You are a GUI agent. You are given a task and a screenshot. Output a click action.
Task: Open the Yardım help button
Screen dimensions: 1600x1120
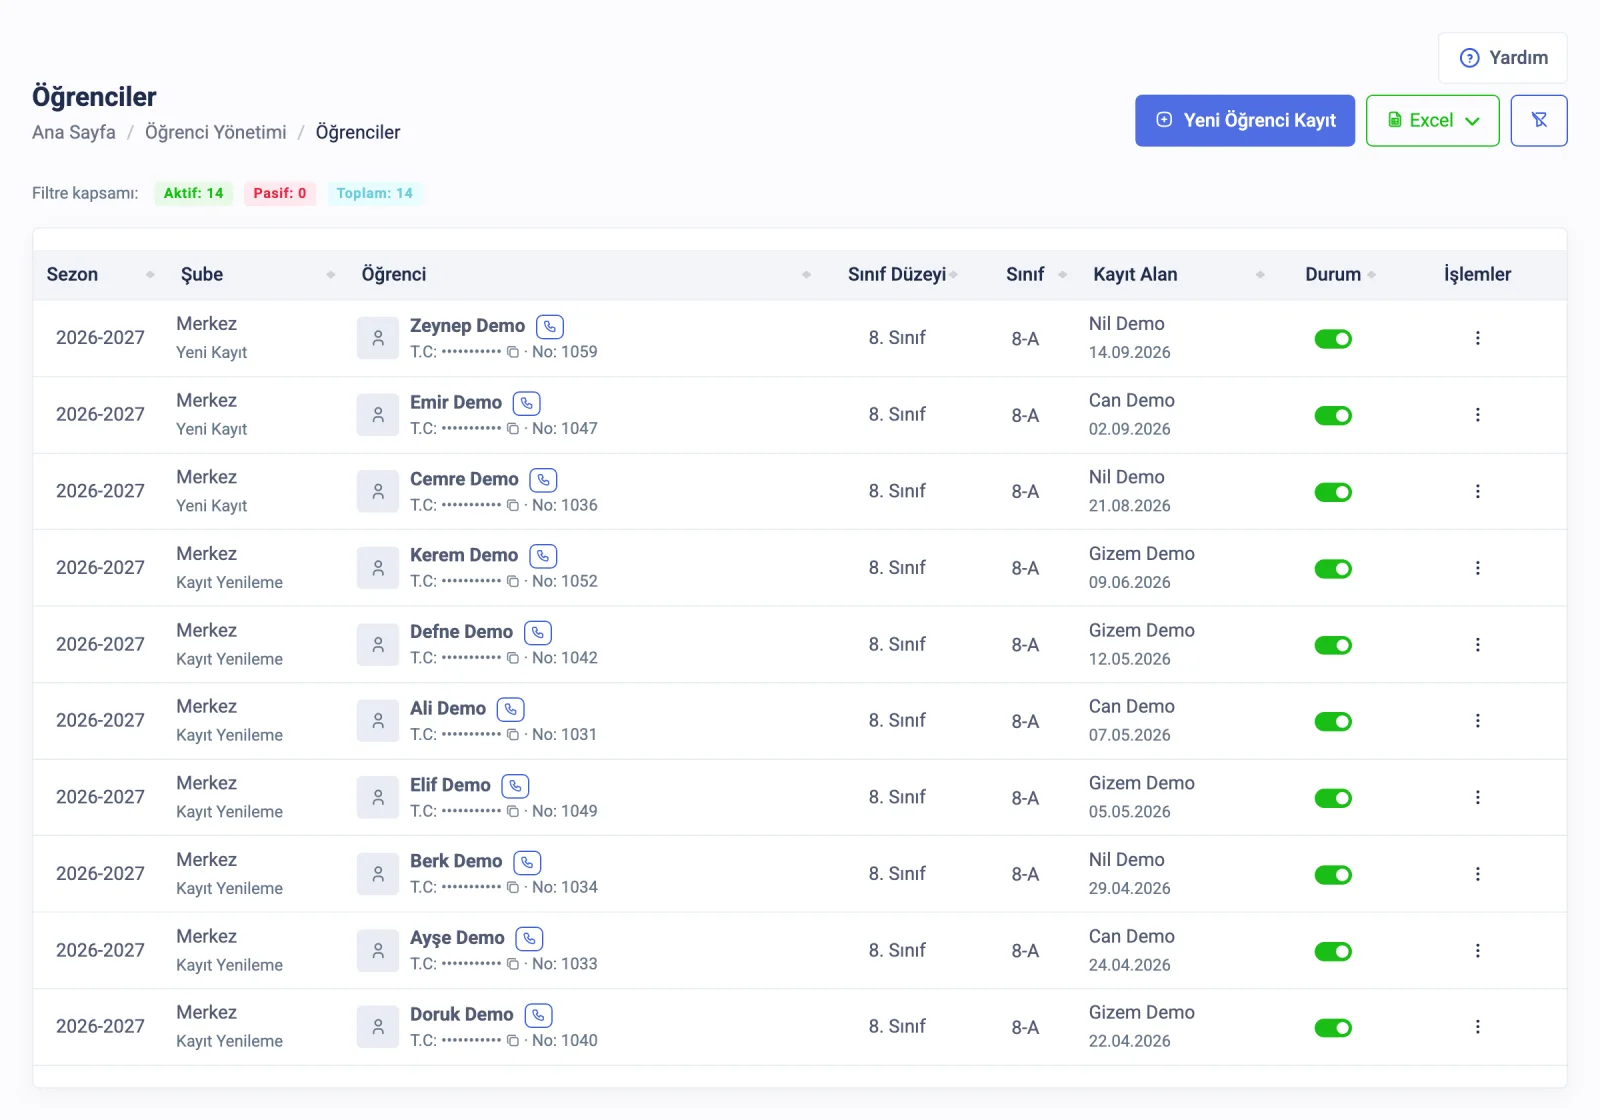(1503, 58)
